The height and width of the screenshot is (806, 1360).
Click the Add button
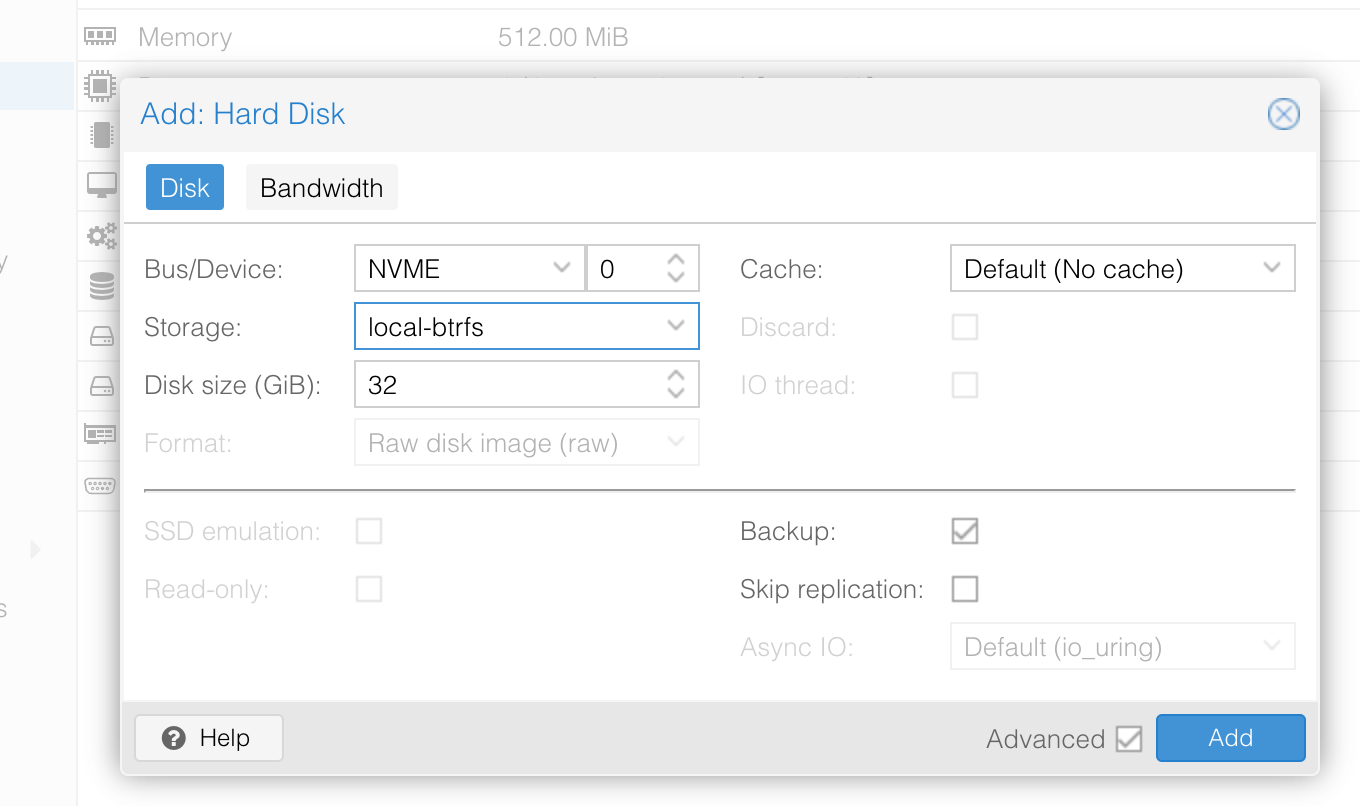(x=1231, y=738)
